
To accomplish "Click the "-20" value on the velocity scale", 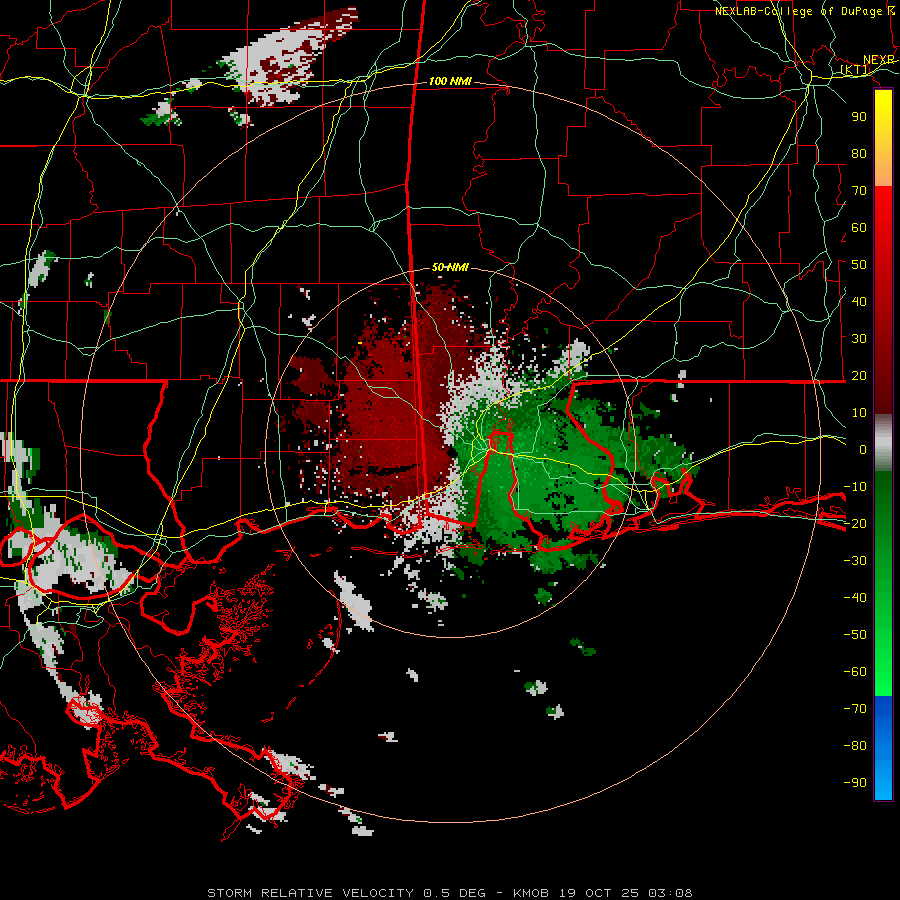I will (855, 524).
